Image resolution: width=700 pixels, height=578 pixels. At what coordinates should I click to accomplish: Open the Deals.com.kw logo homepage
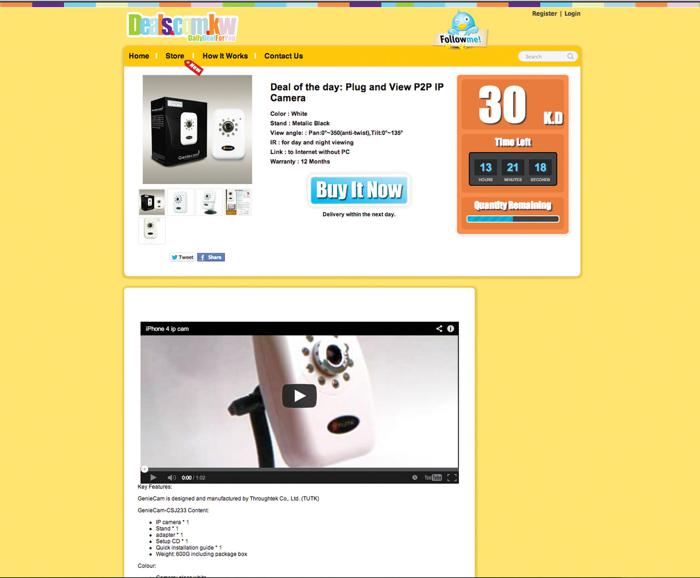(x=183, y=27)
